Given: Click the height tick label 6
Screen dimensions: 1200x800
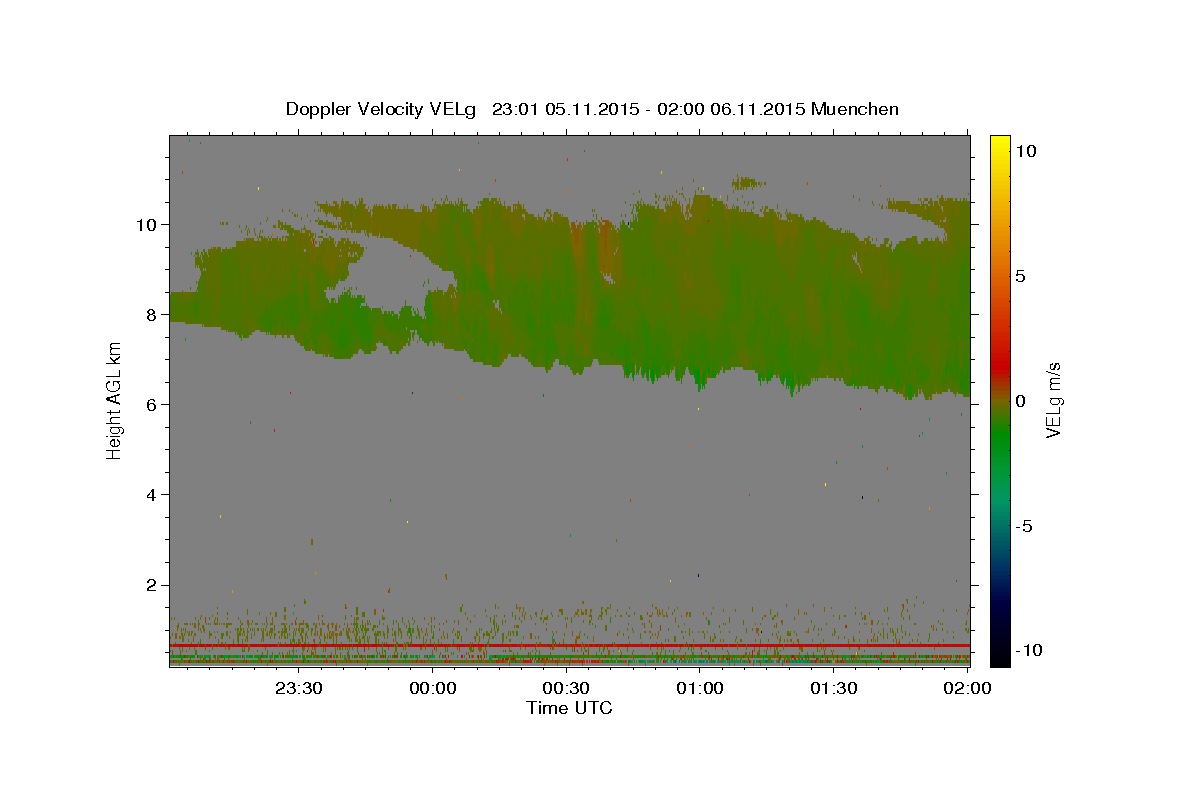Looking at the screenshot, I should click(150, 404).
